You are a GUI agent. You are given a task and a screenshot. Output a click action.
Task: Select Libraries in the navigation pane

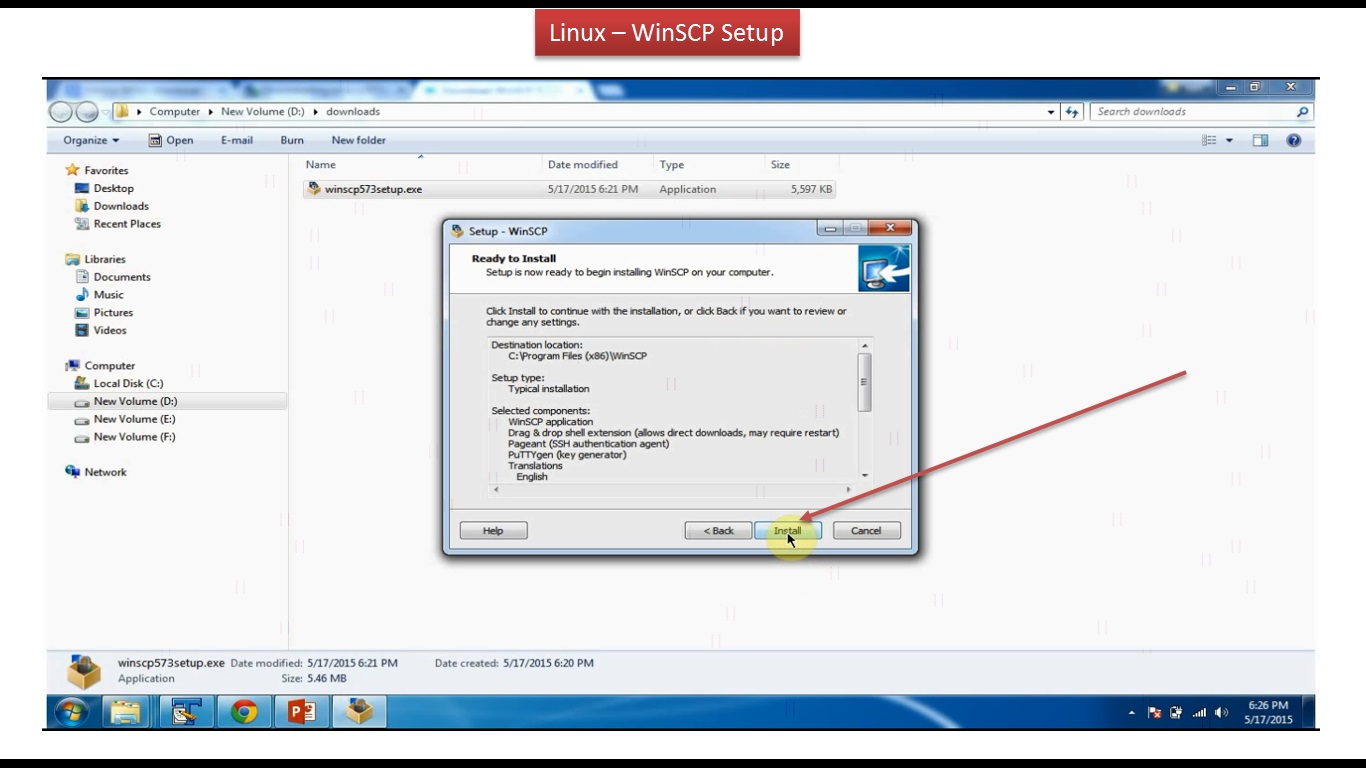tap(105, 259)
